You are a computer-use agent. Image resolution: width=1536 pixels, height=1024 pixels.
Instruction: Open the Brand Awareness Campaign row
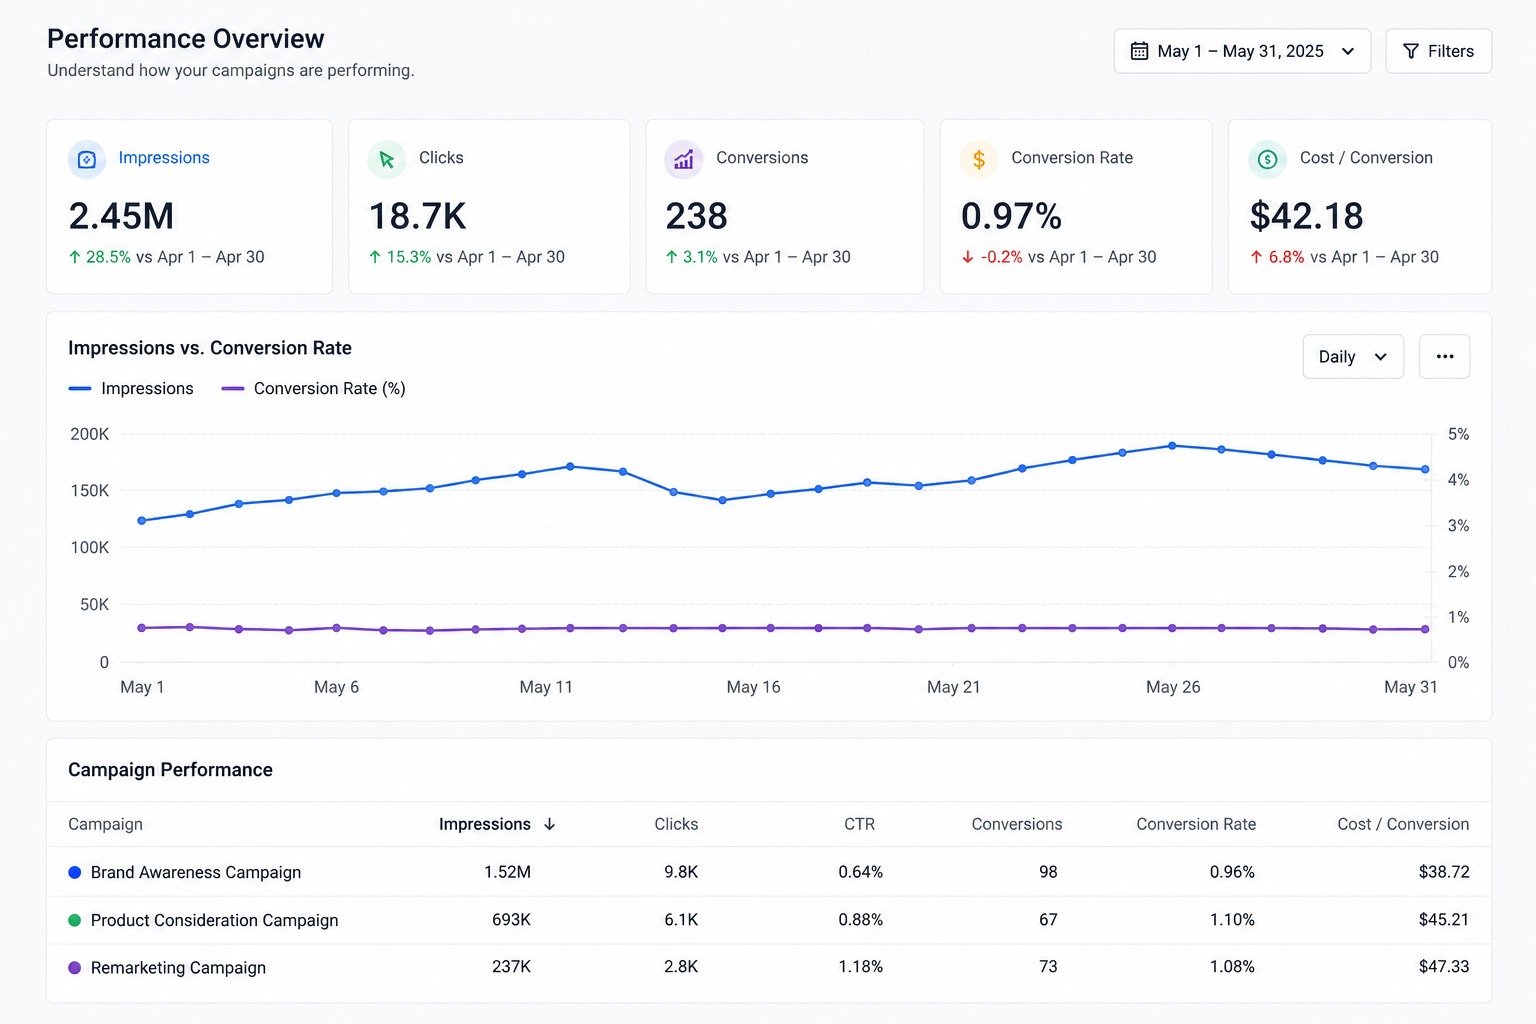pyautogui.click(x=769, y=872)
